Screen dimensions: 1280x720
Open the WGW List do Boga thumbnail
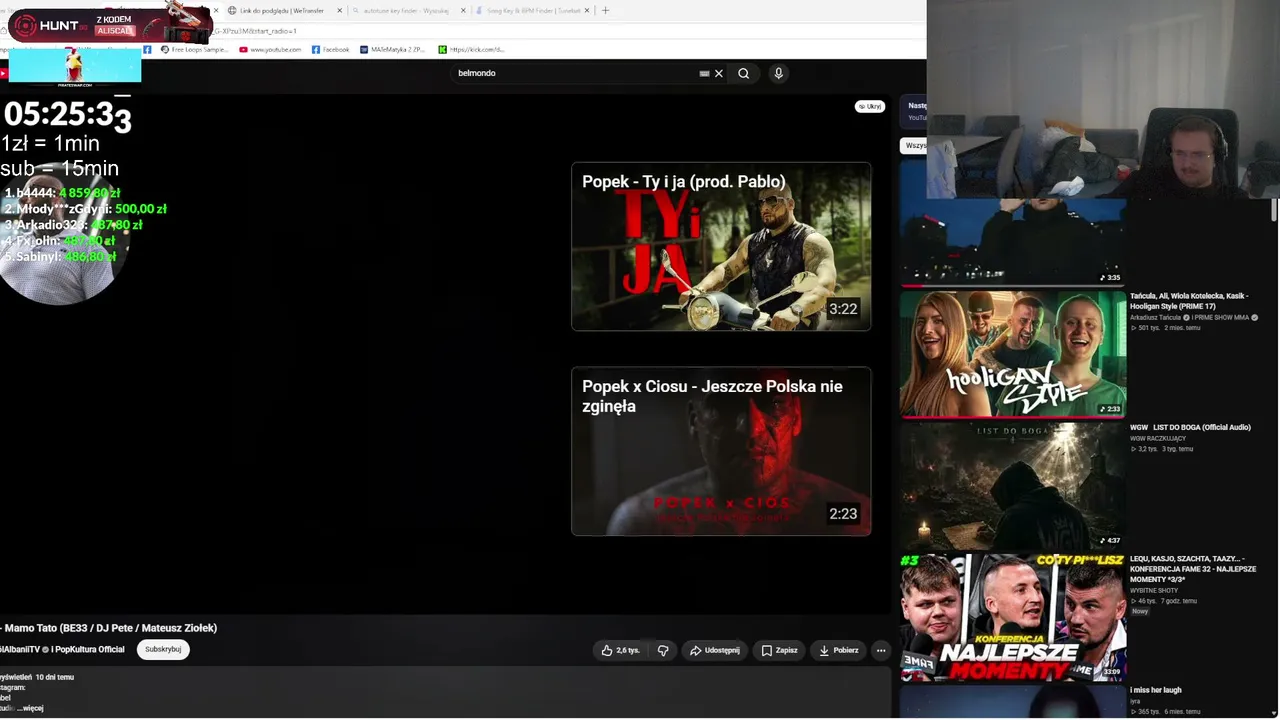(x=1013, y=485)
